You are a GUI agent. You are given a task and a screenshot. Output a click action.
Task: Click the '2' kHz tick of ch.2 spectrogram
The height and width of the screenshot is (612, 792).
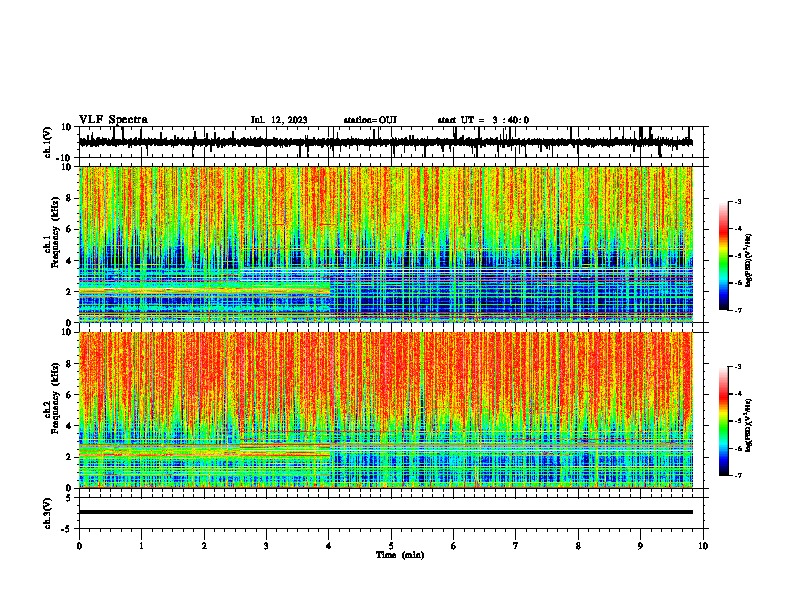(69, 457)
